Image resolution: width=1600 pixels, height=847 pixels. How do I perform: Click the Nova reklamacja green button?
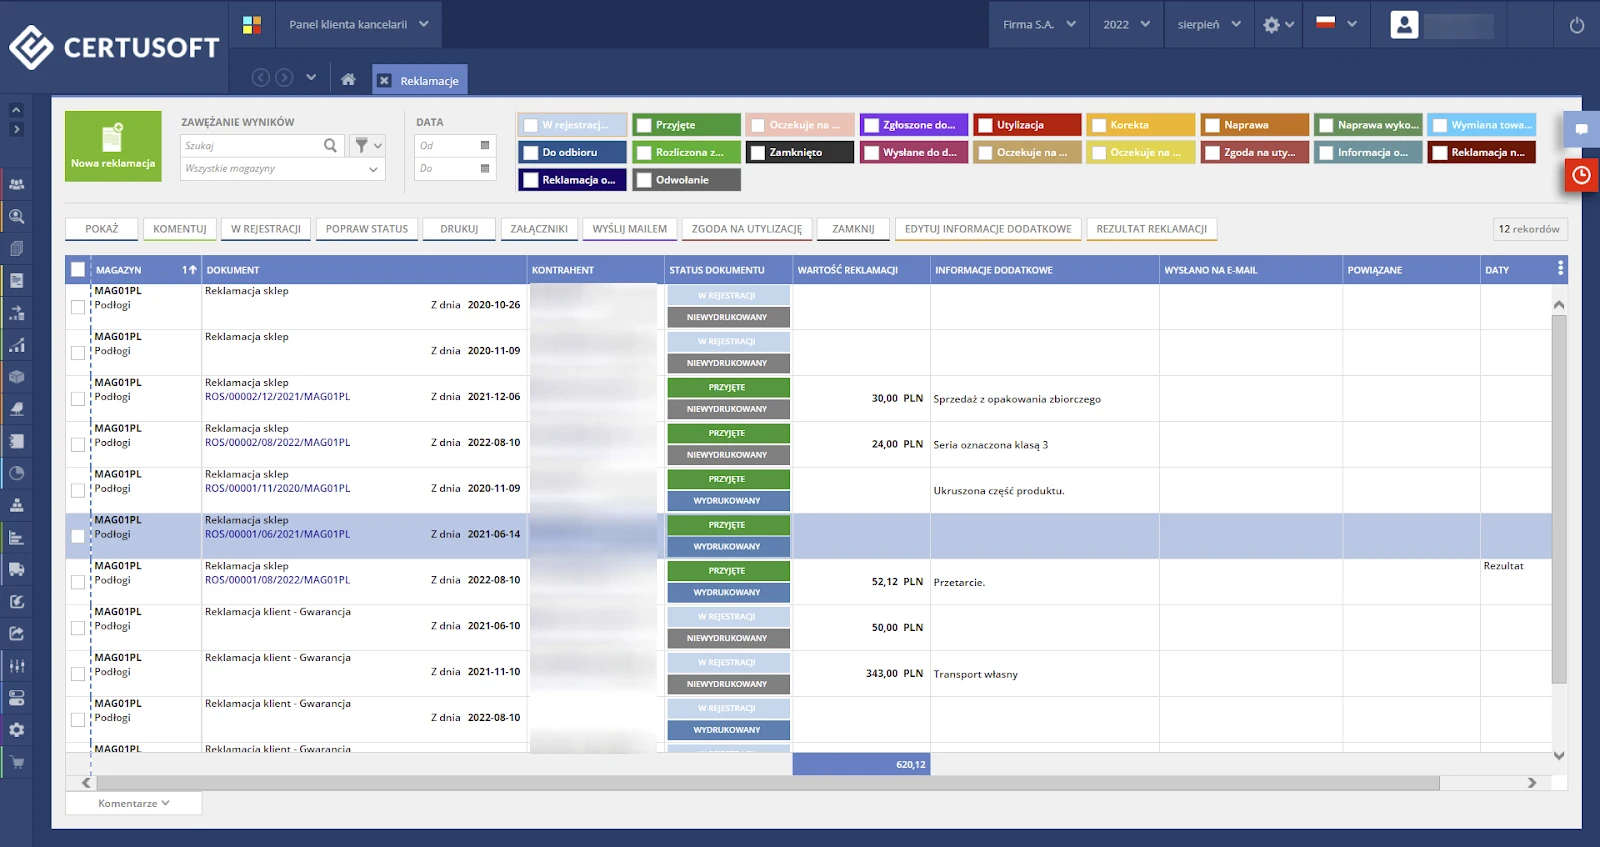coord(113,146)
